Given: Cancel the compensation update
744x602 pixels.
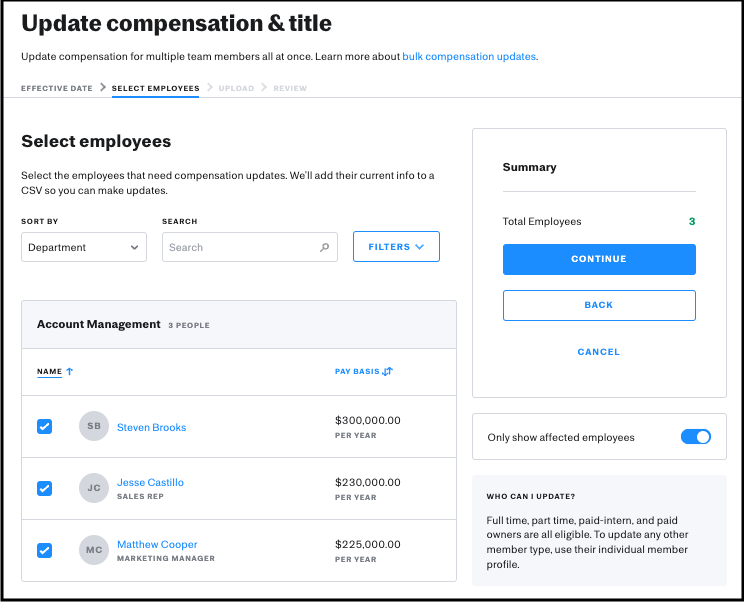Looking at the screenshot, I should pos(598,352).
